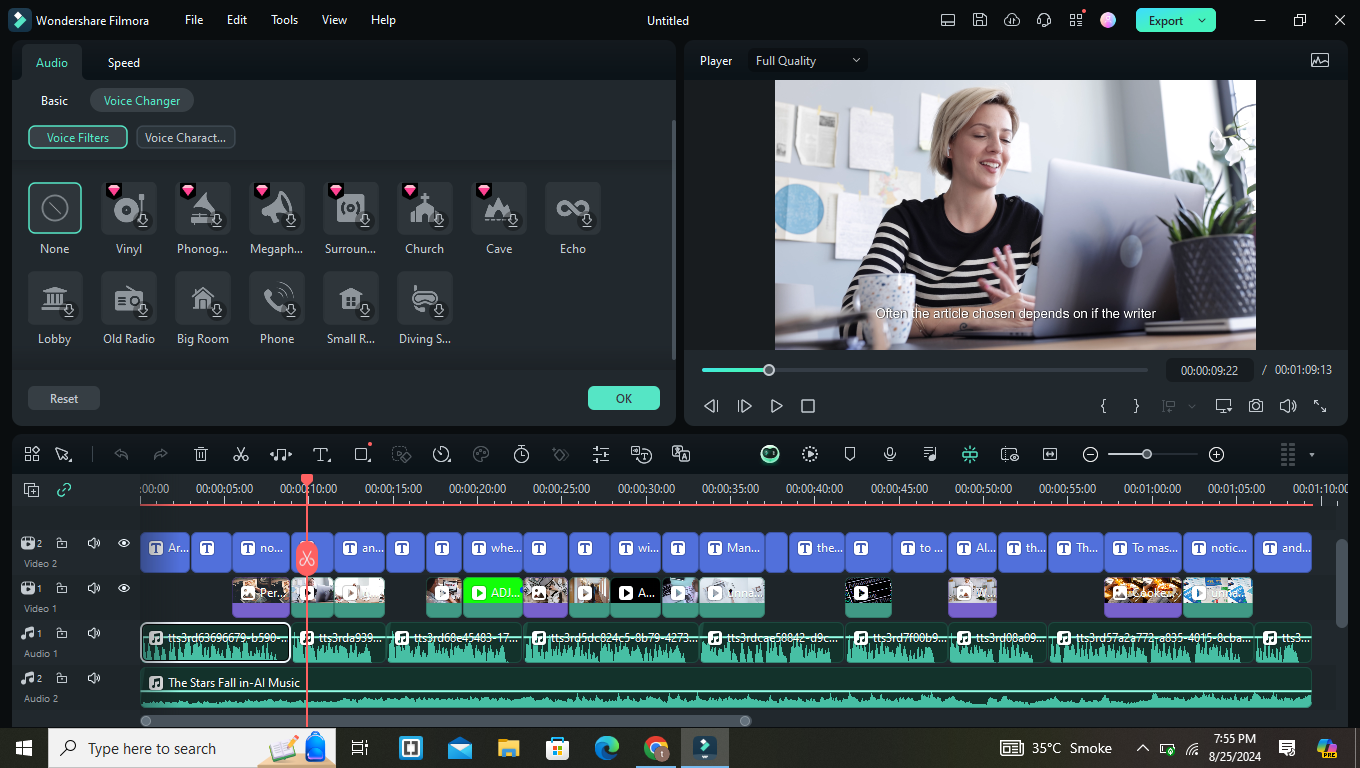Choose the Small Room voice filter

point(351,299)
